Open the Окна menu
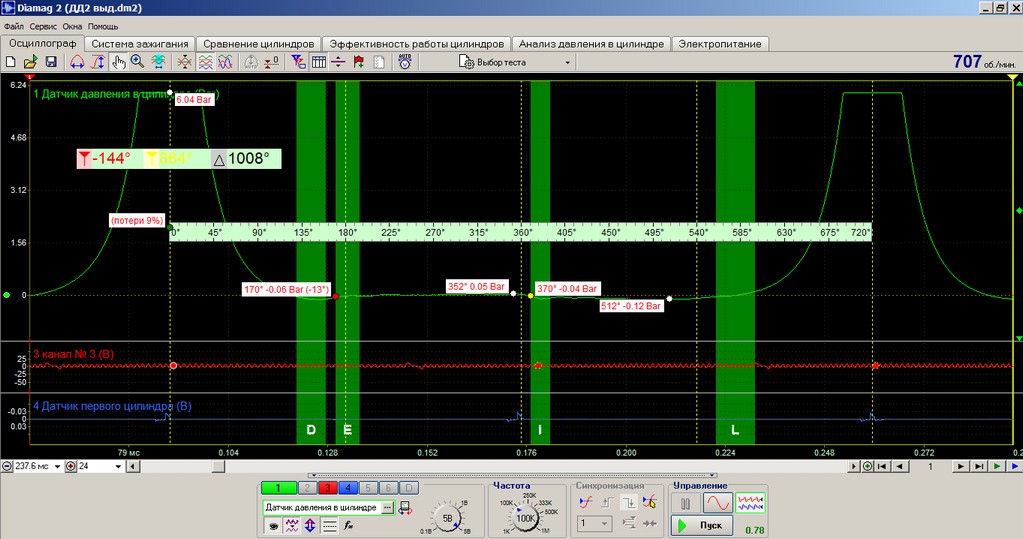This screenshot has width=1023, height=539. (x=72, y=27)
